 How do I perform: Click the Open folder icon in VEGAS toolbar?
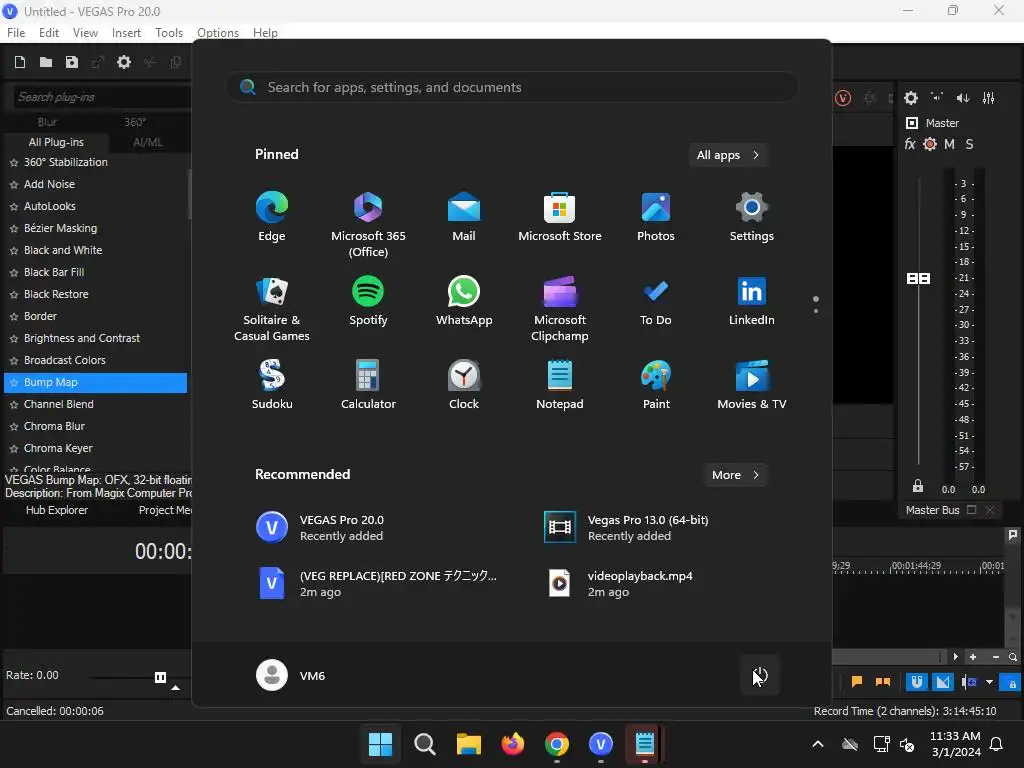click(x=46, y=62)
